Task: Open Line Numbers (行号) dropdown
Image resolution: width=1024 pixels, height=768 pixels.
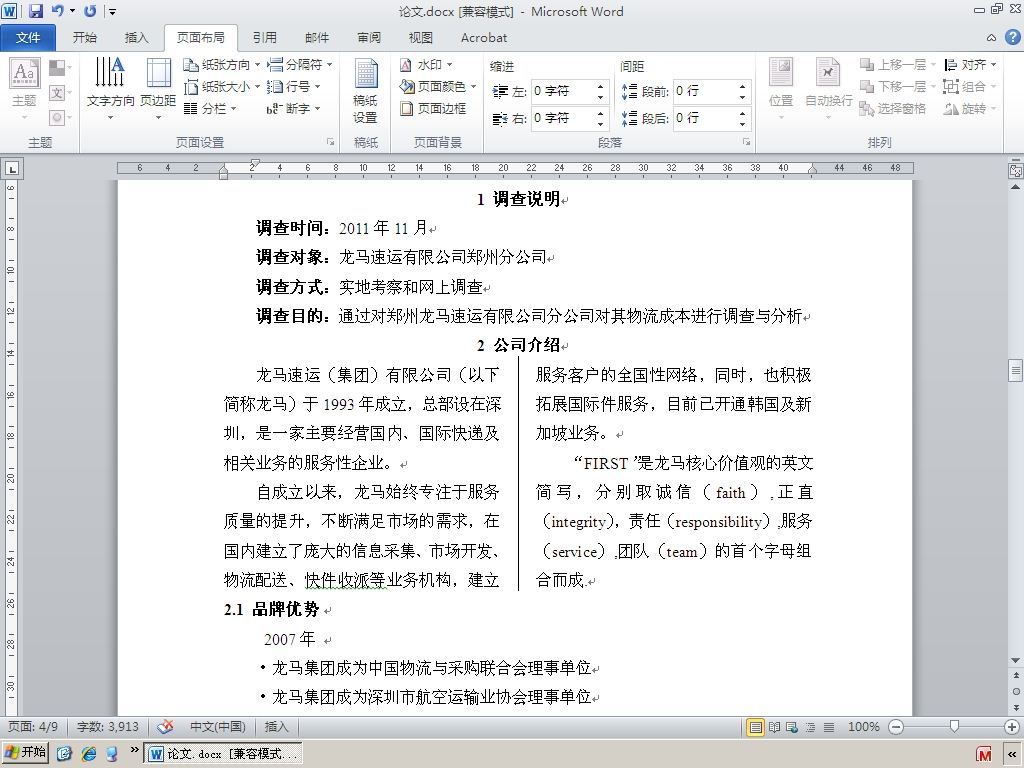Action: pyautogui.click(x=294, y=86)
